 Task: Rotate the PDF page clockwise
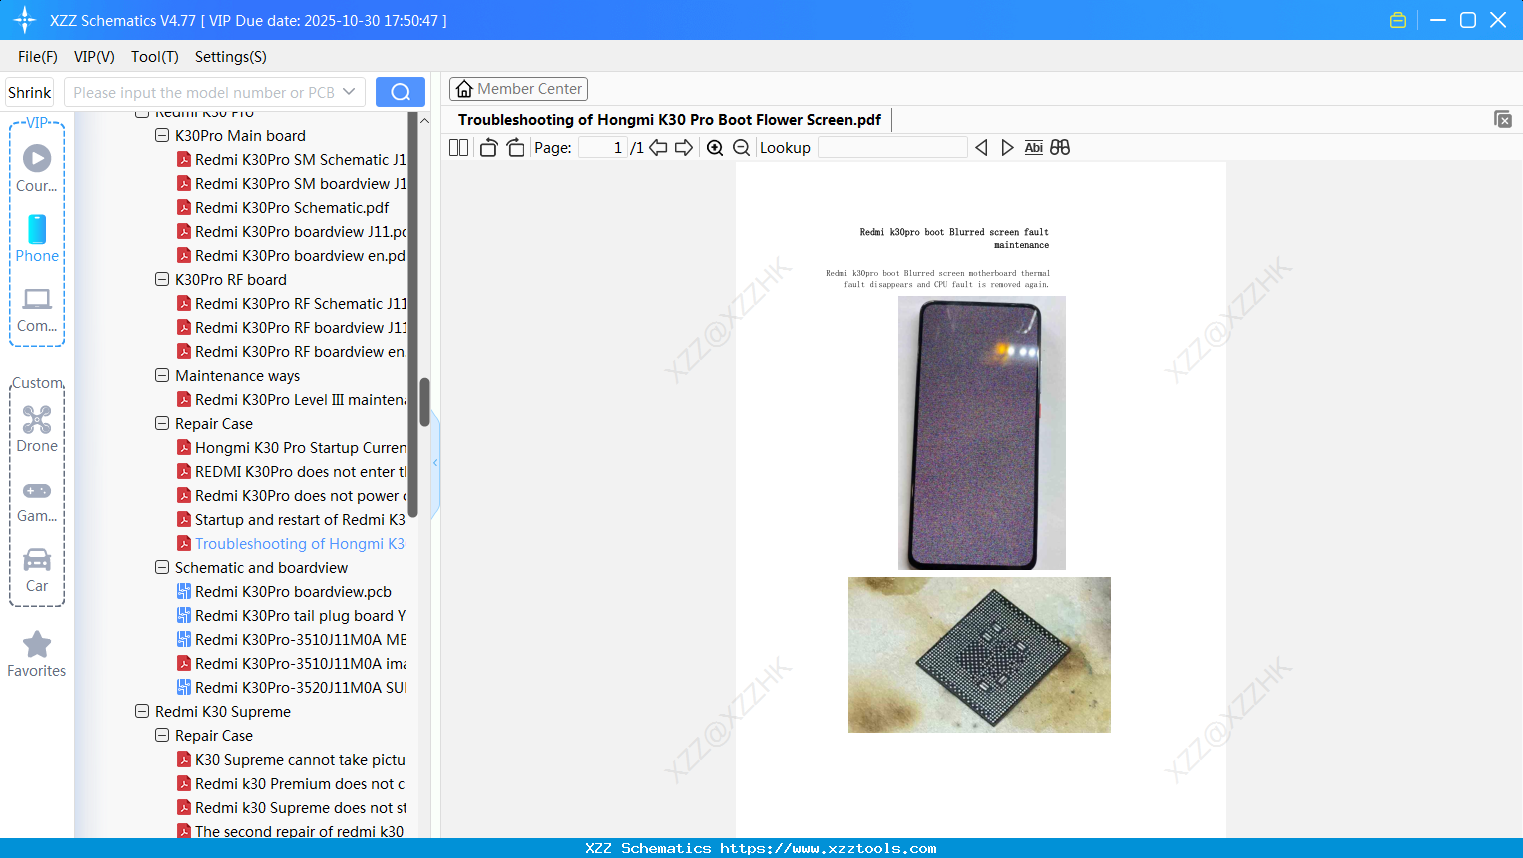515,146
